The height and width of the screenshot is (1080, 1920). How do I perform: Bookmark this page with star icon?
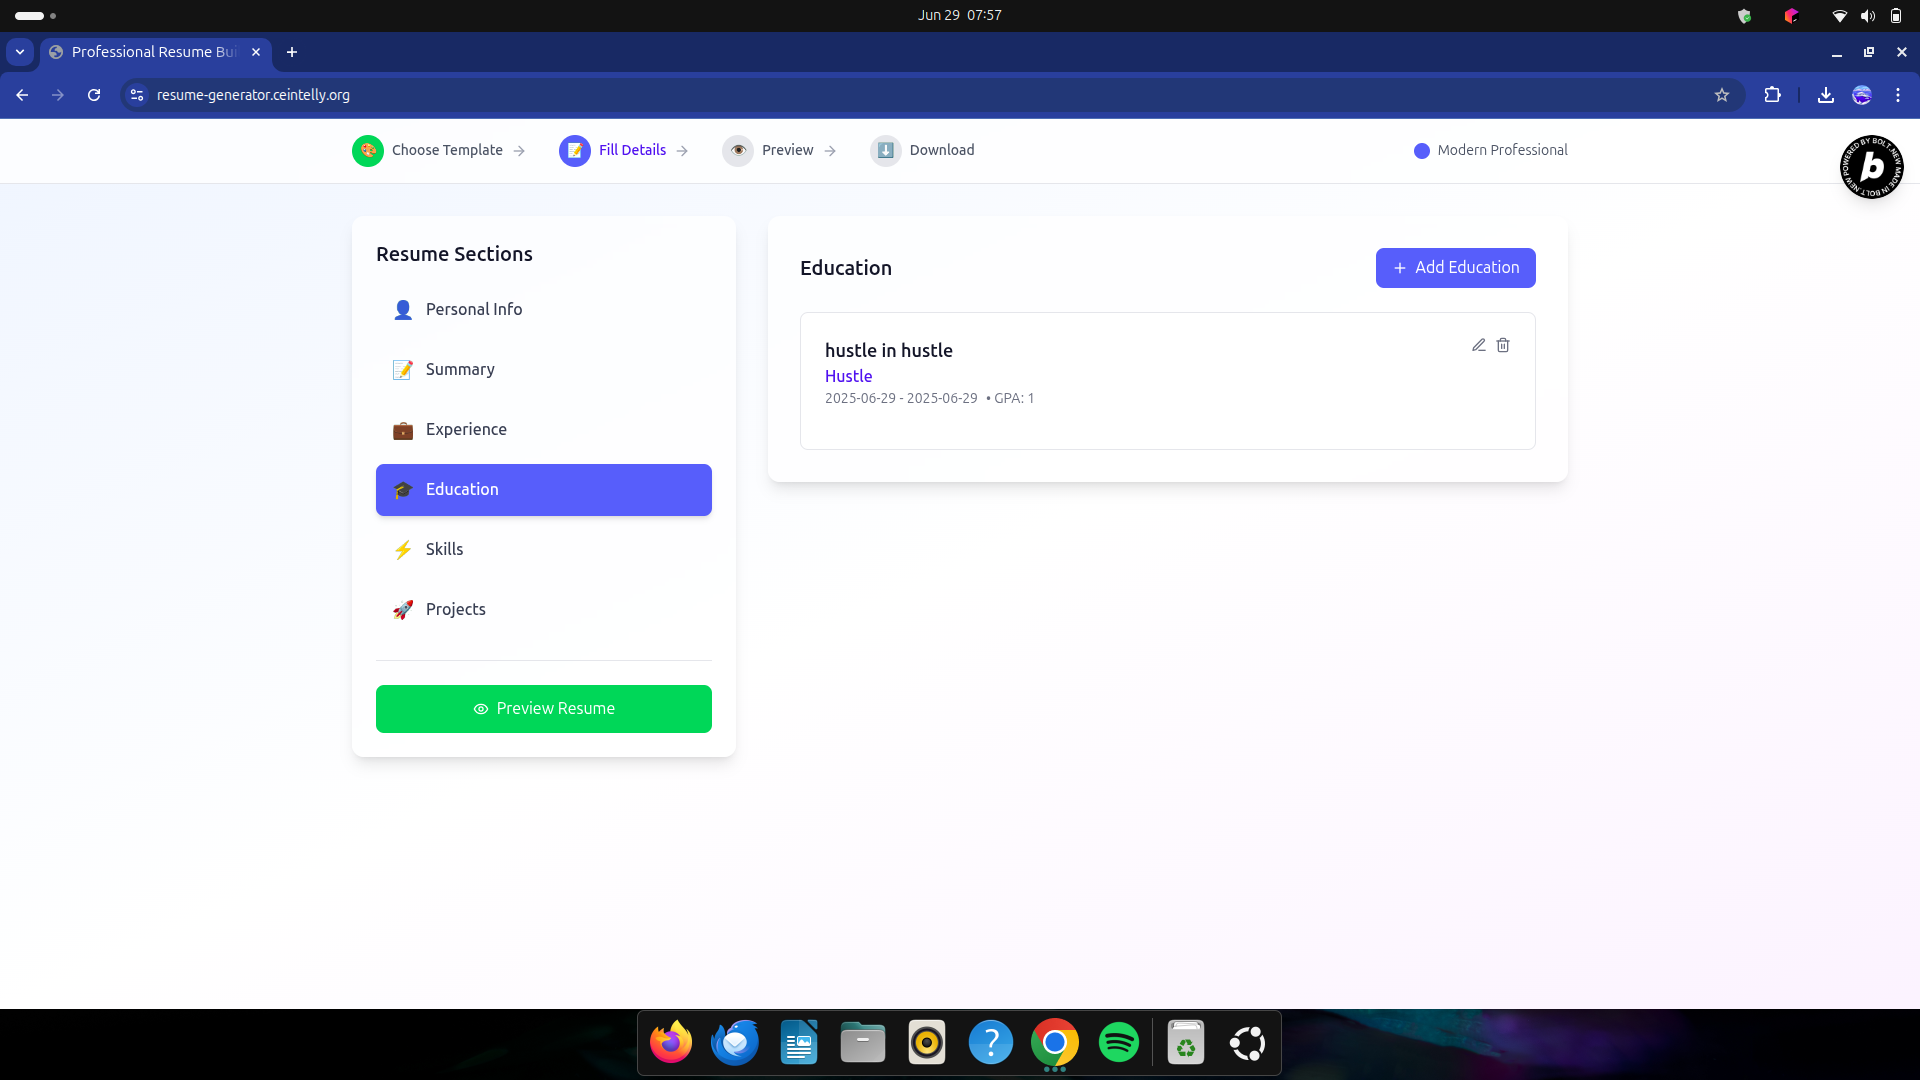1721,95
